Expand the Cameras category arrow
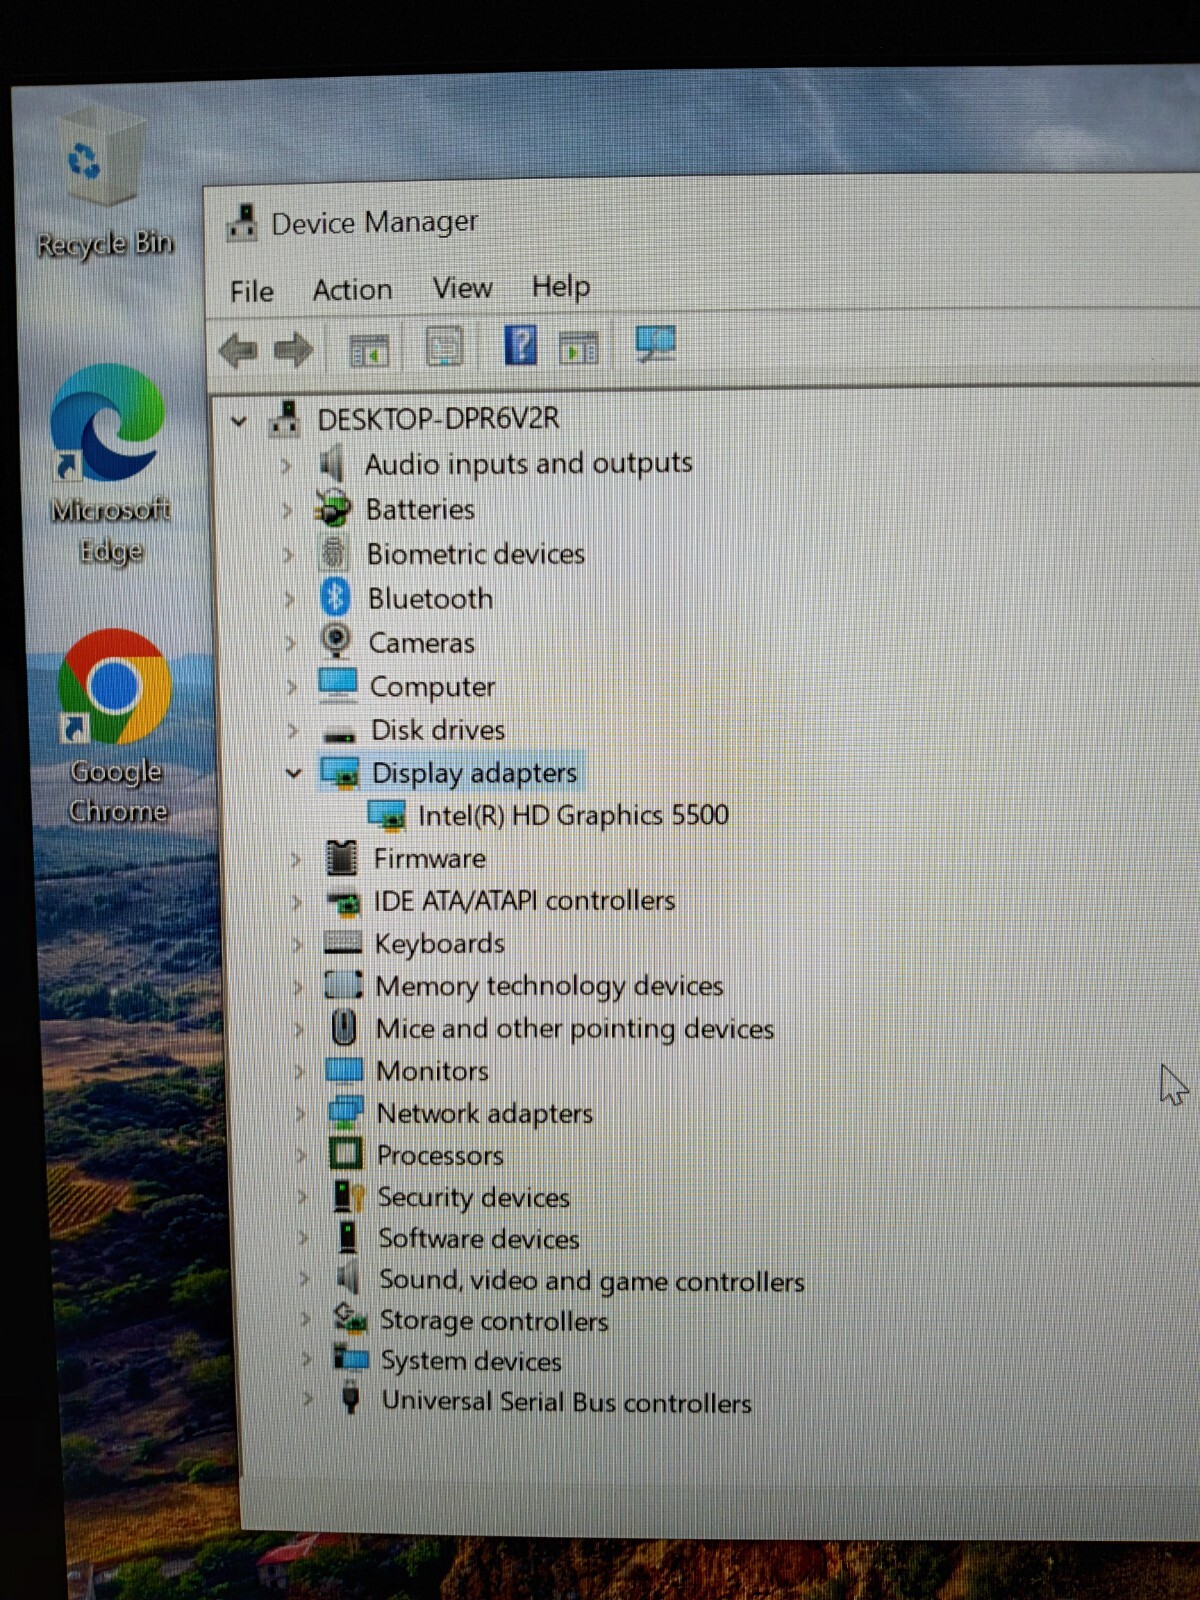The height and width of the screenshot is (1600, 1200). coord(290,643)
